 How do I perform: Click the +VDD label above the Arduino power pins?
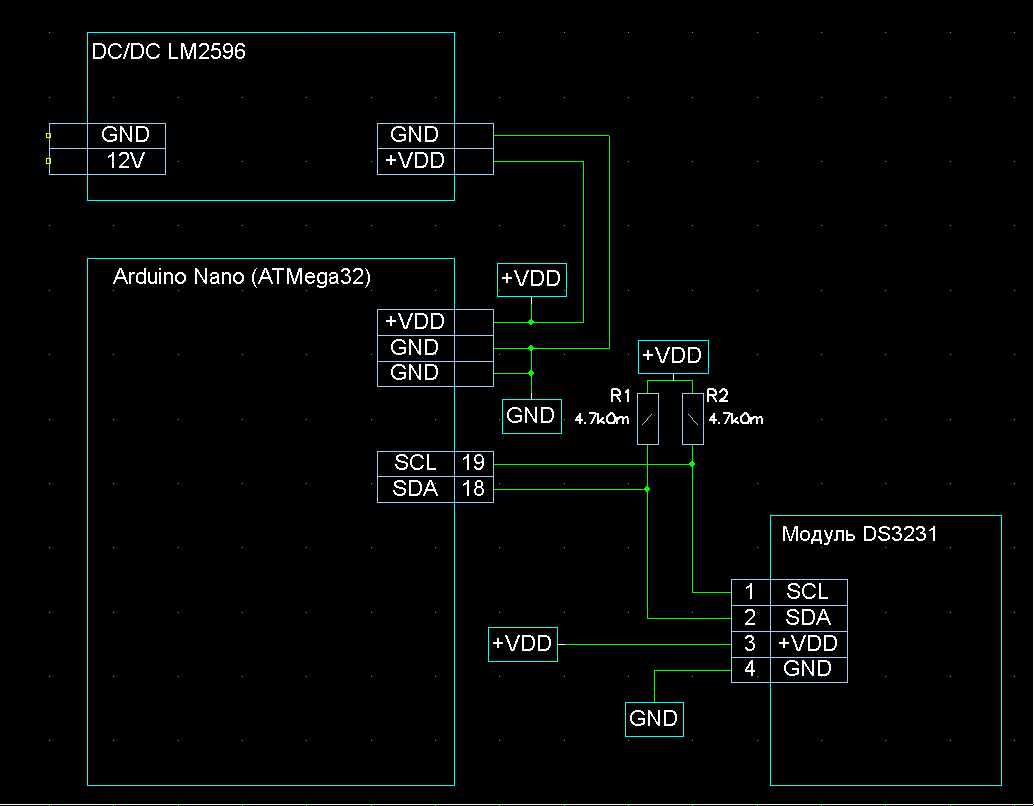[x=532, y=280]
